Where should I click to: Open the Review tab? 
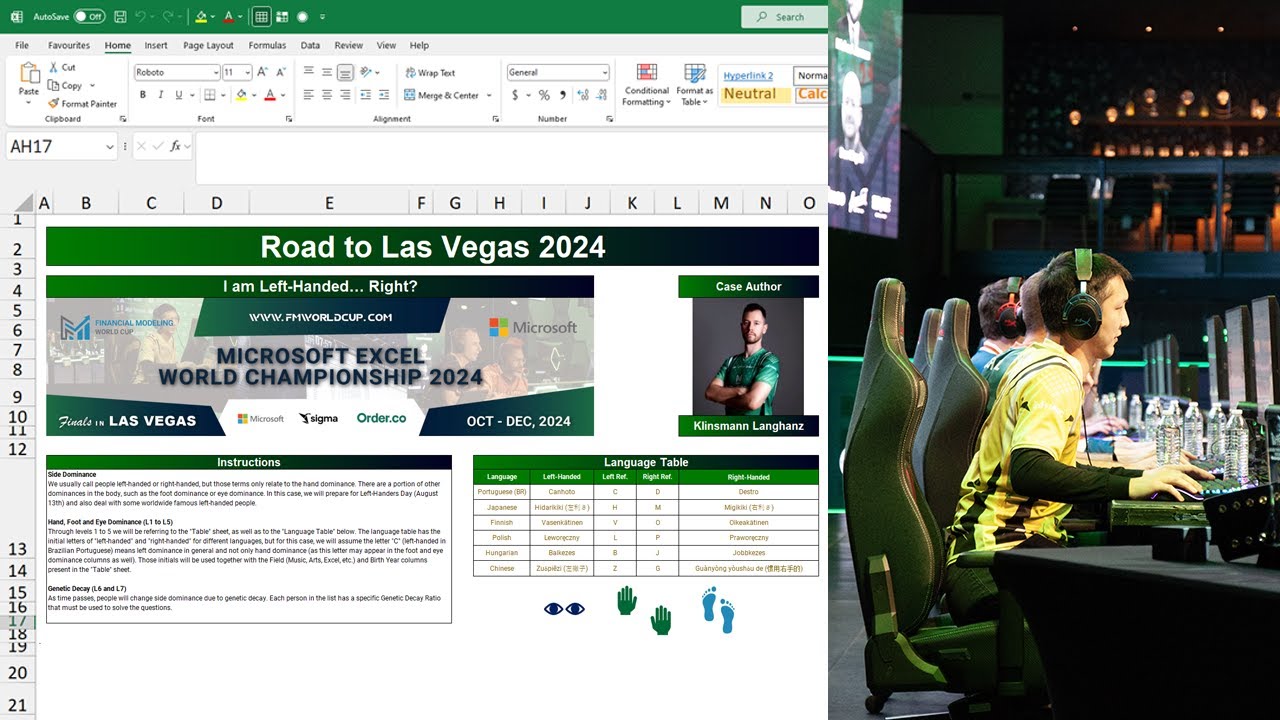(x=349, y=45)
